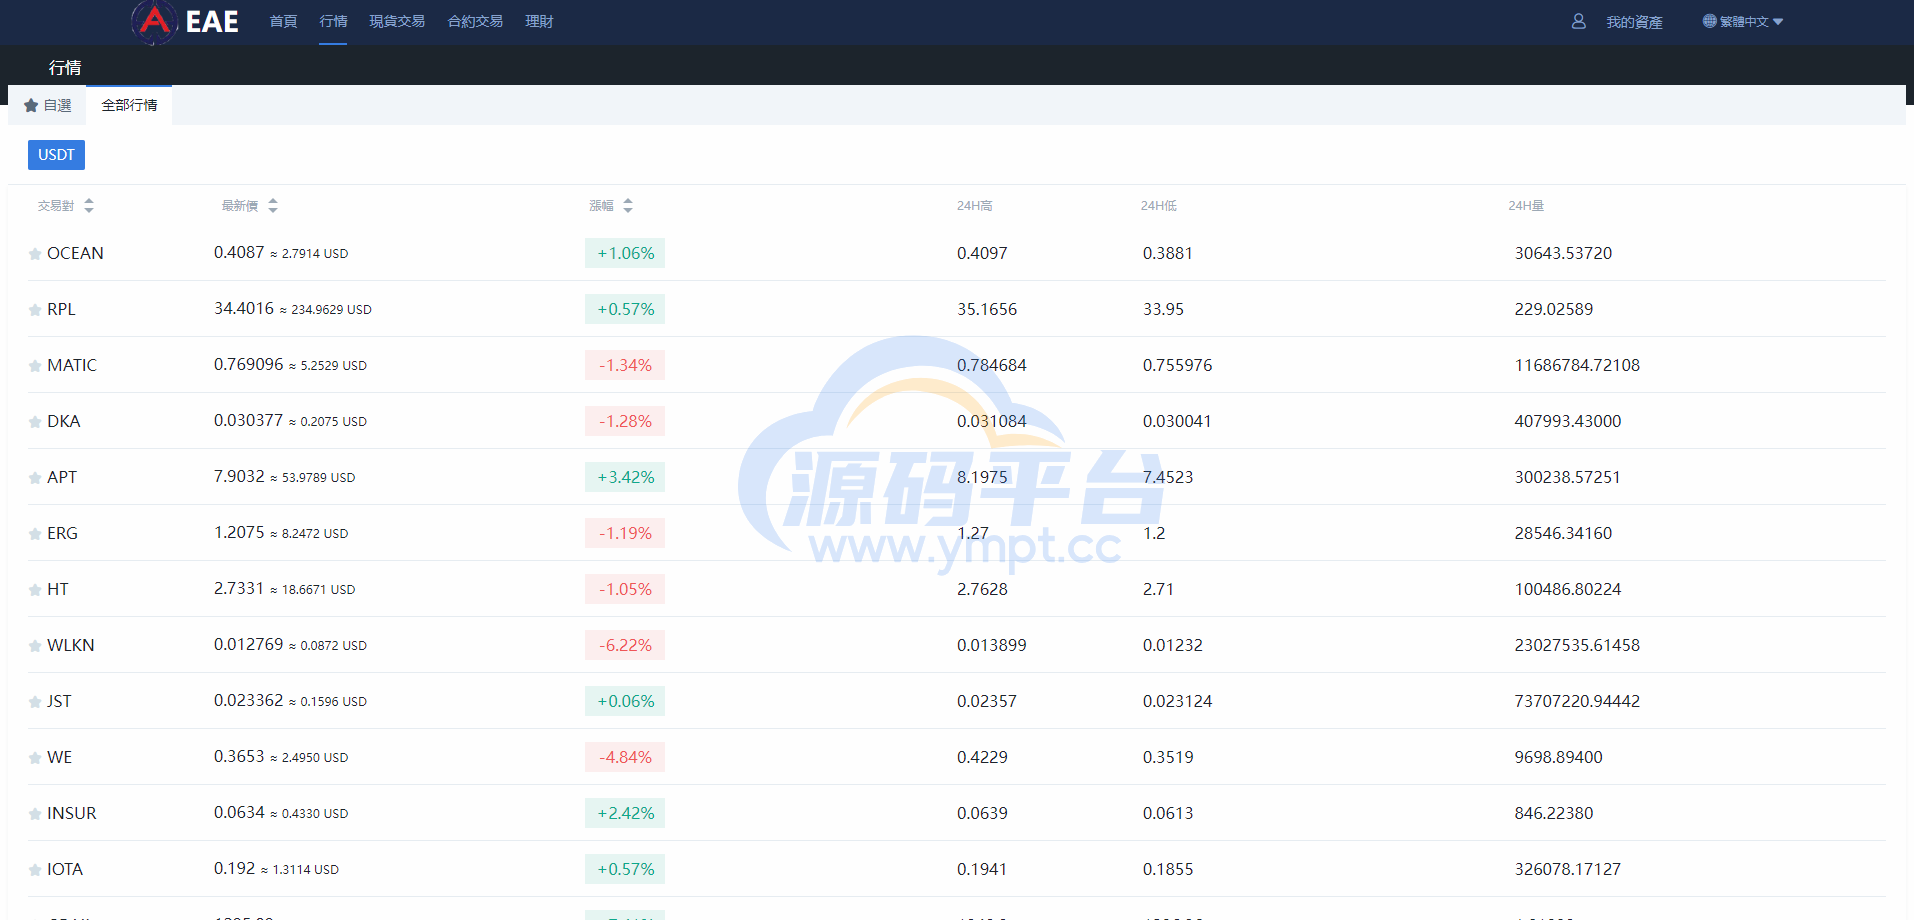
Task: Click JST 24H low 0.023124
Action: tap(1177, 701)
